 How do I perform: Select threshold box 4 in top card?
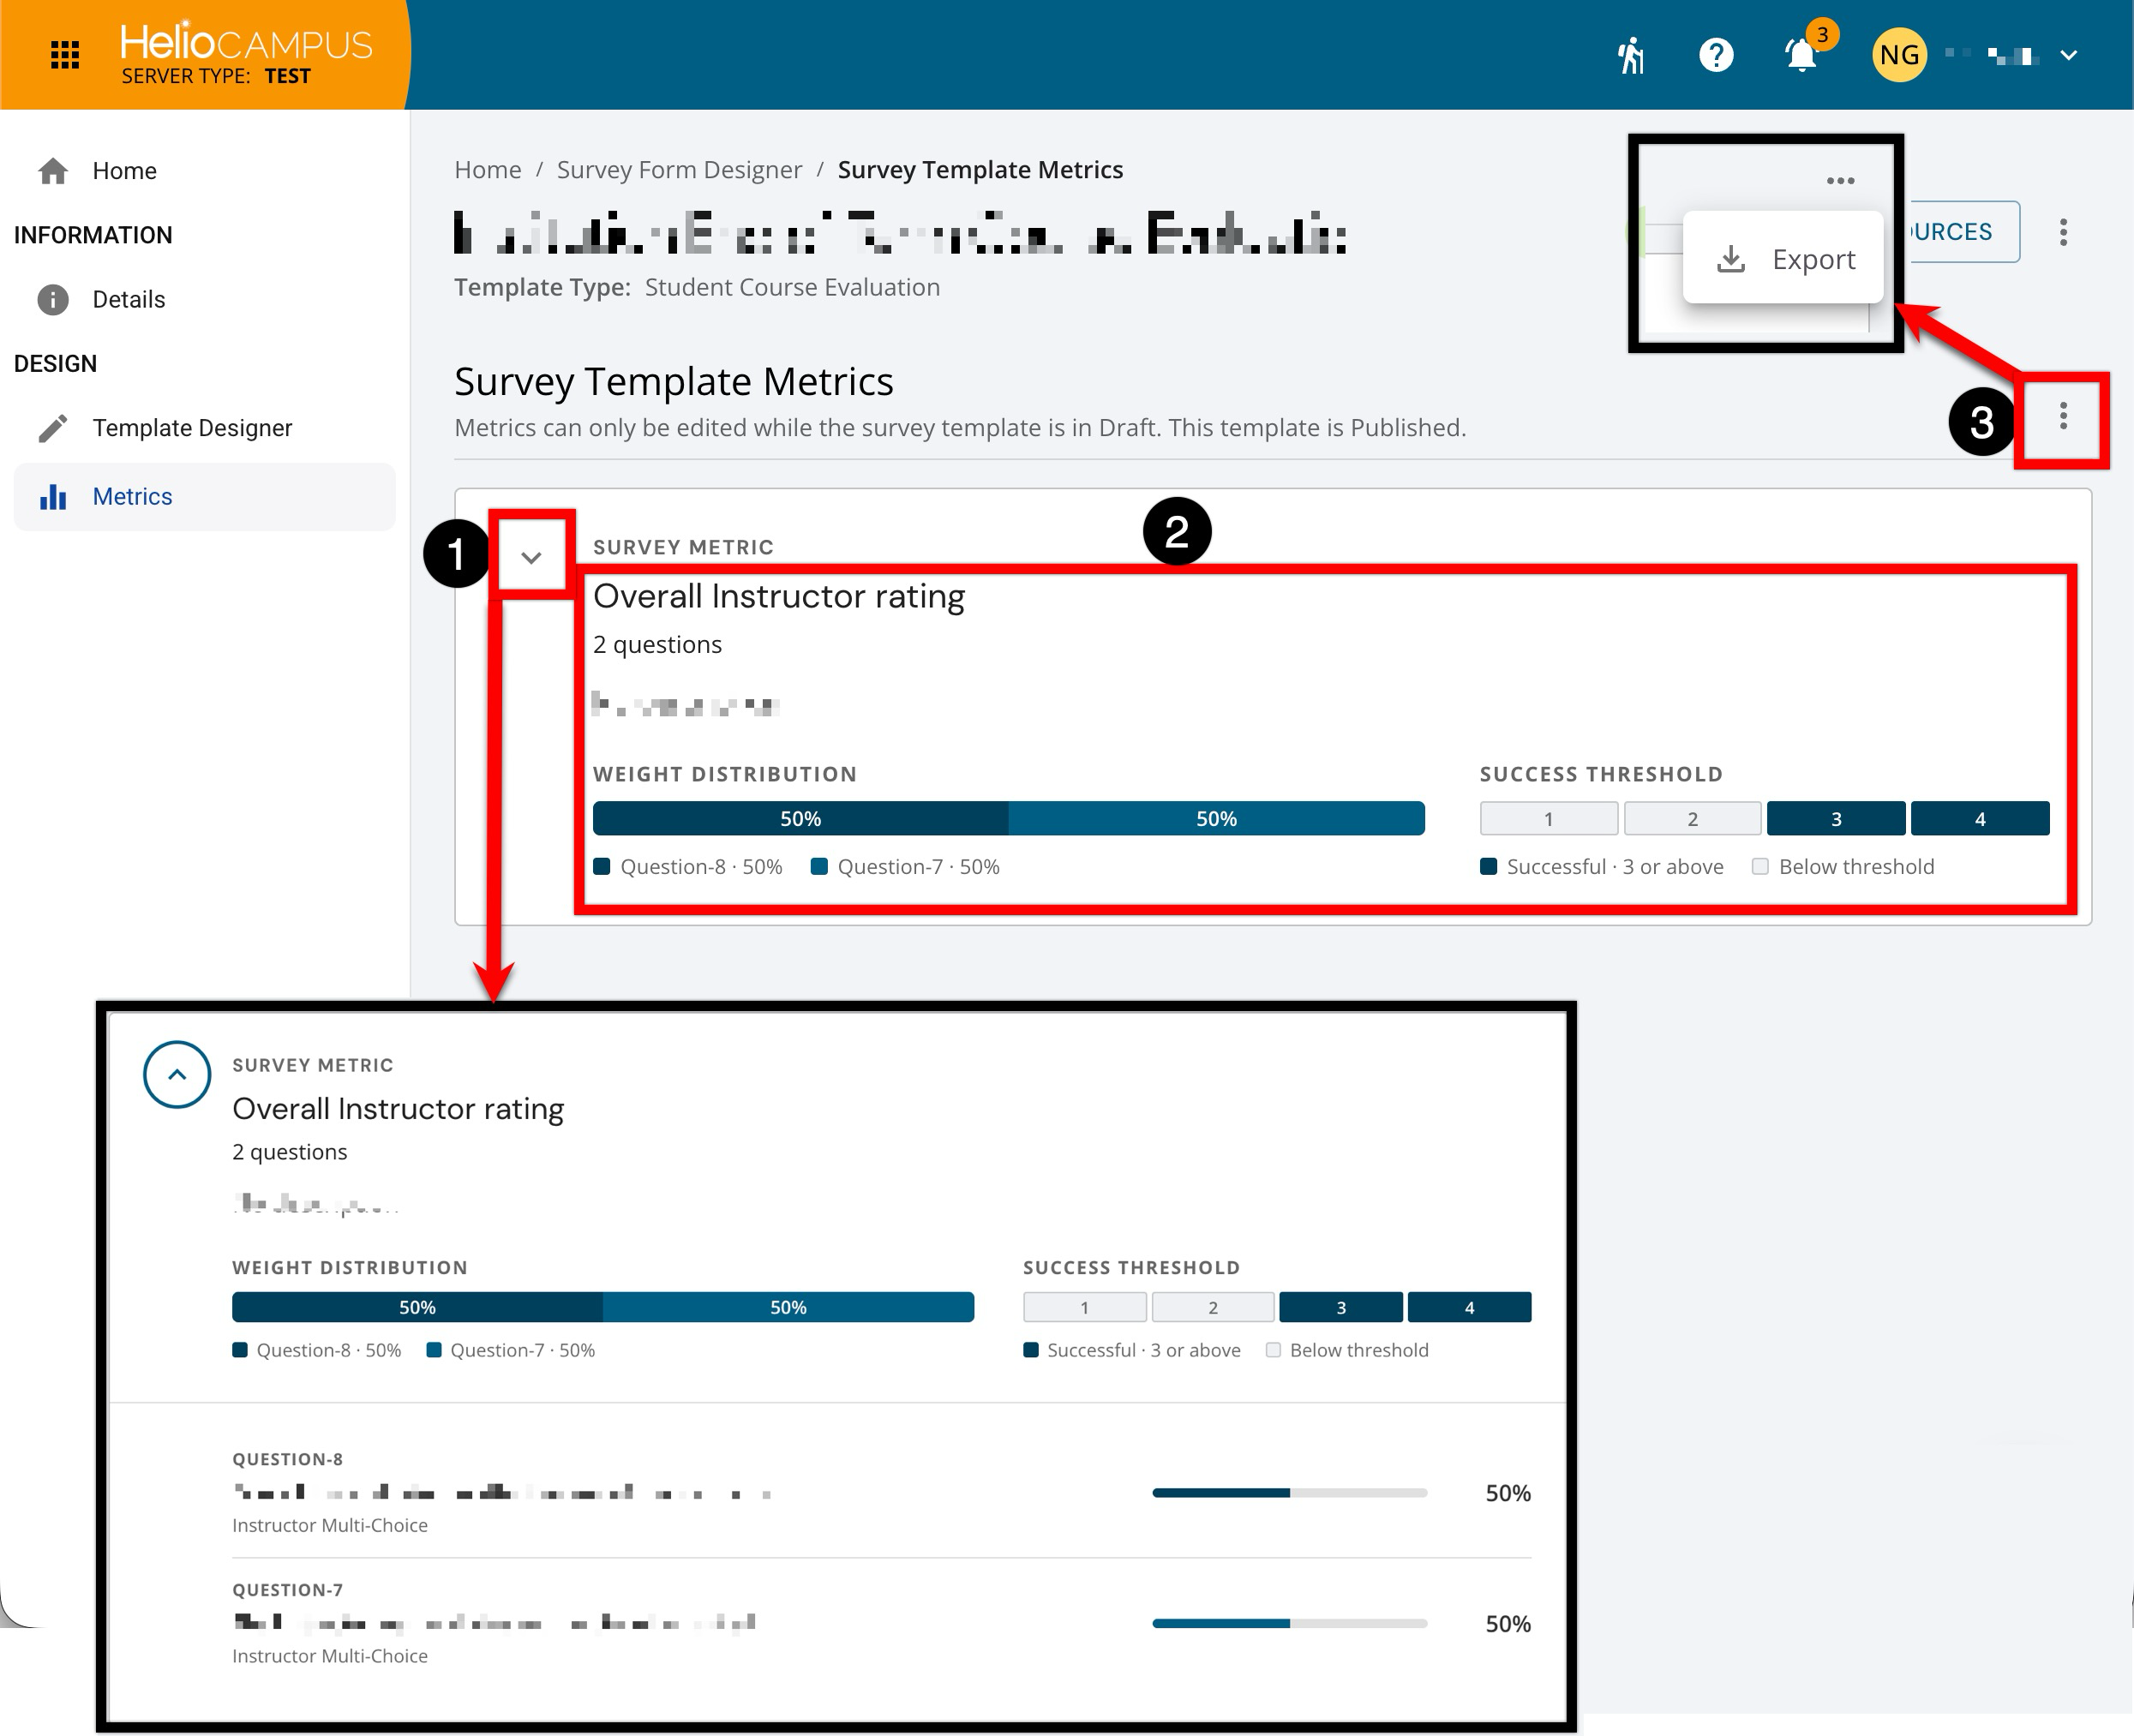pyautogui.click(x=1980, y=818)
